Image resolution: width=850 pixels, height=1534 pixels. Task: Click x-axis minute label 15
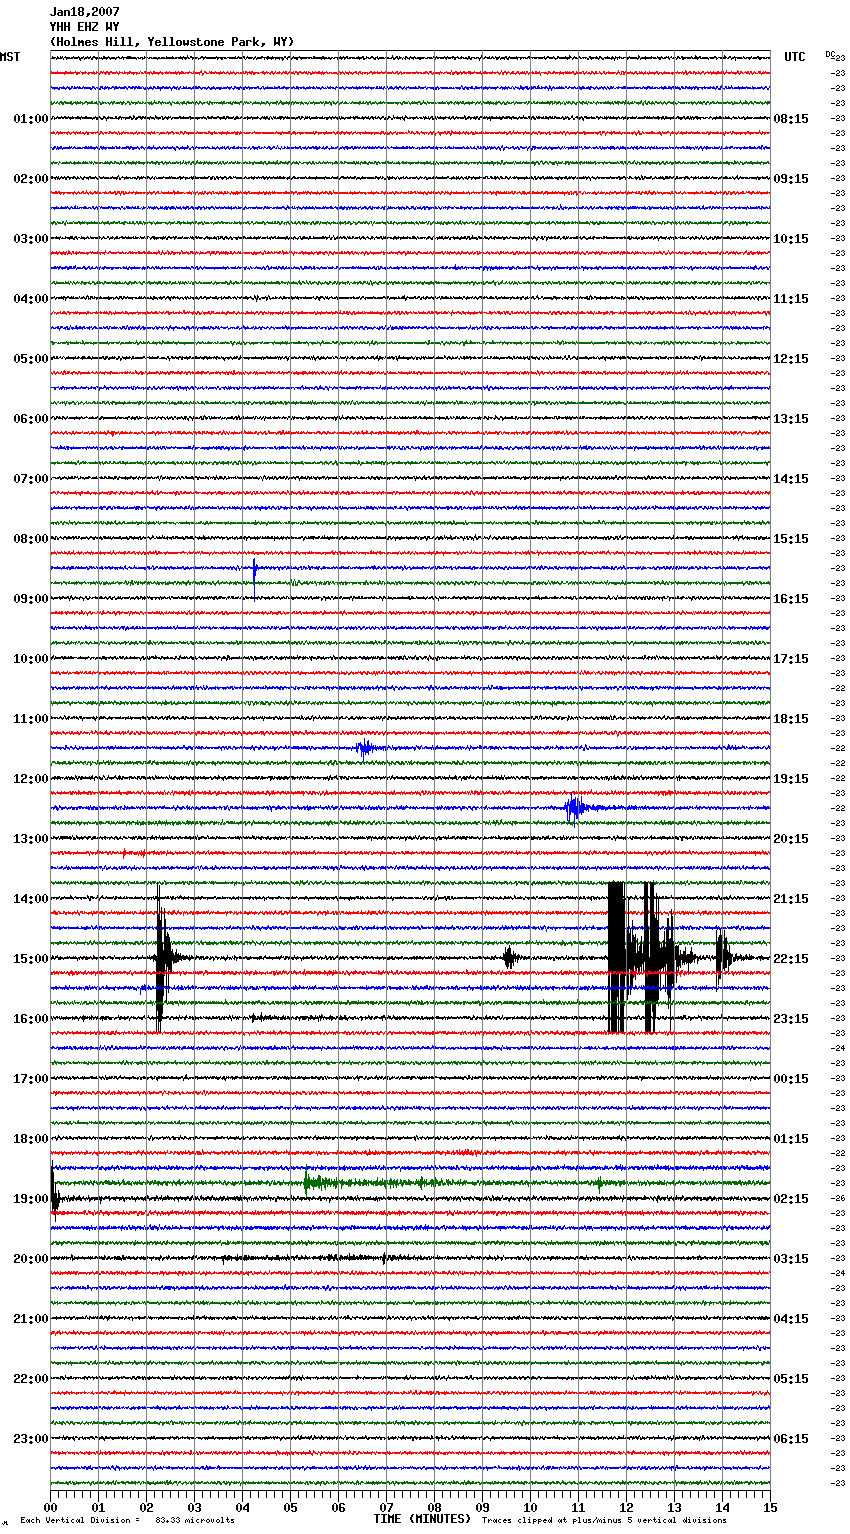click(770, 1507)
